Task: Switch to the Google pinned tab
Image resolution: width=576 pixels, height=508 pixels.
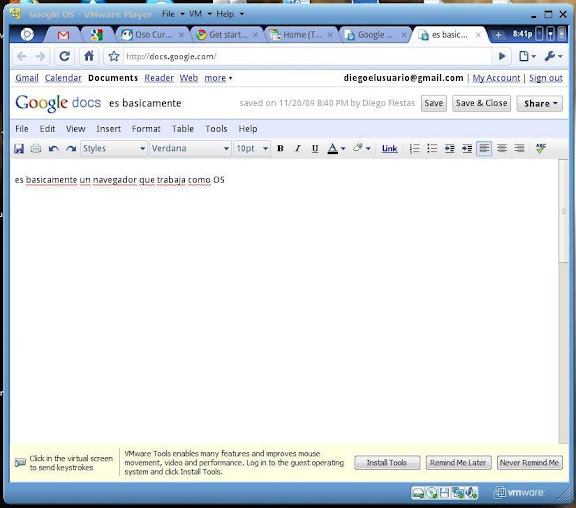Action: point(97,35)
